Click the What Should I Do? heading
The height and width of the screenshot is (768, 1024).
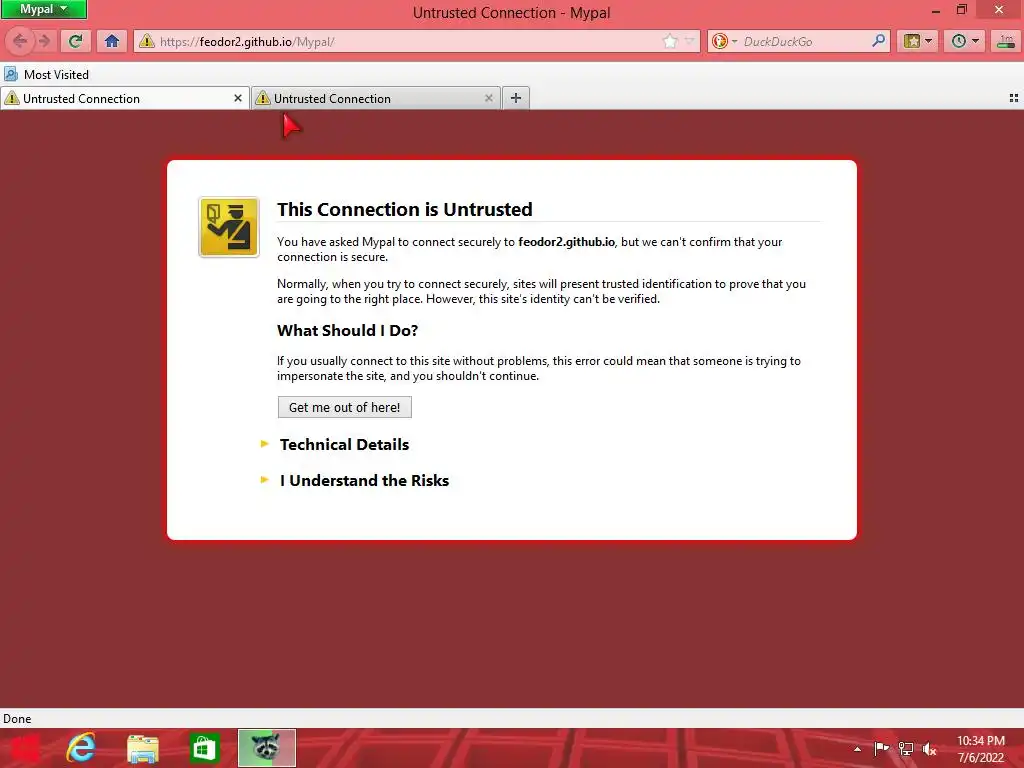coord(347,330)
